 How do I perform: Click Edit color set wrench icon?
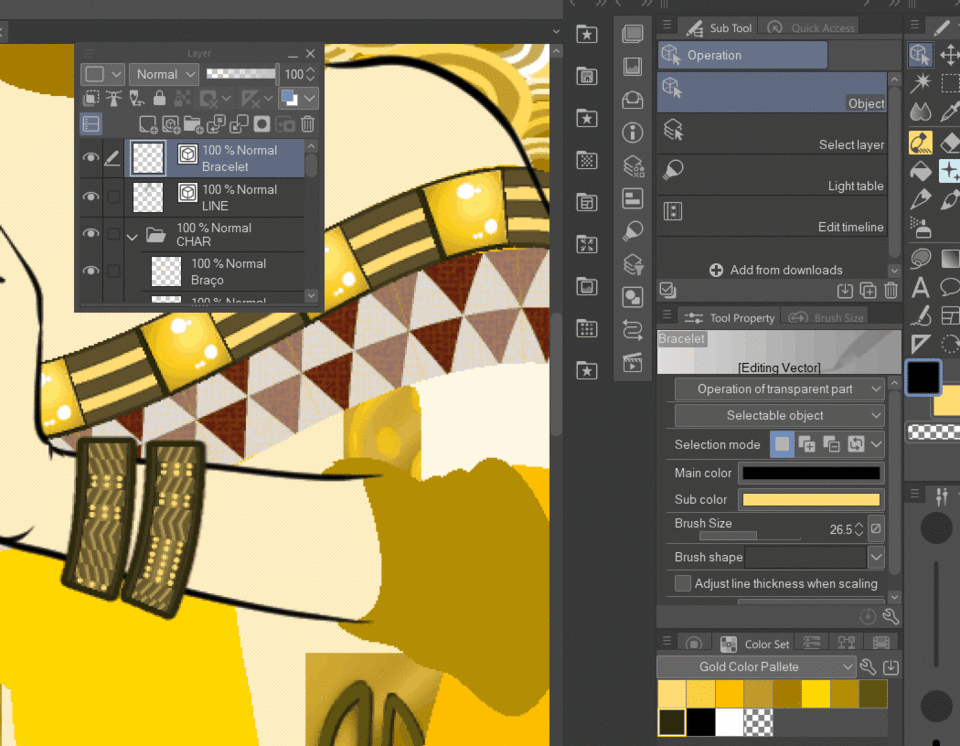tap(868, 666)
